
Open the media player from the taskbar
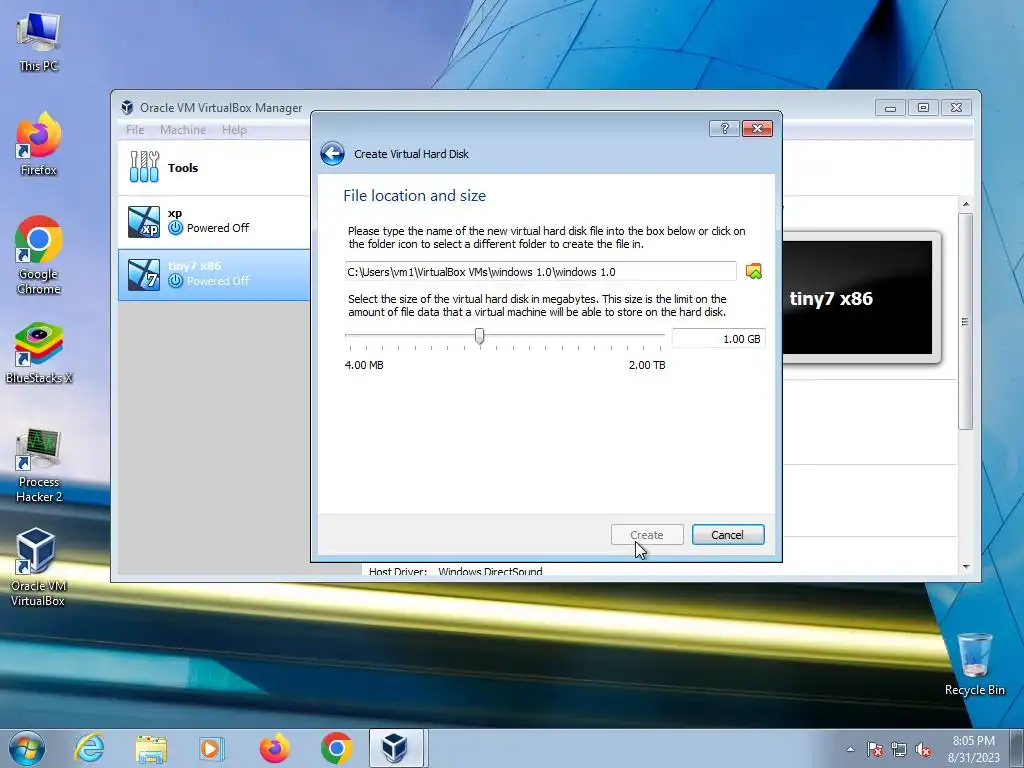pyautogui.click(x=212, y=748)
